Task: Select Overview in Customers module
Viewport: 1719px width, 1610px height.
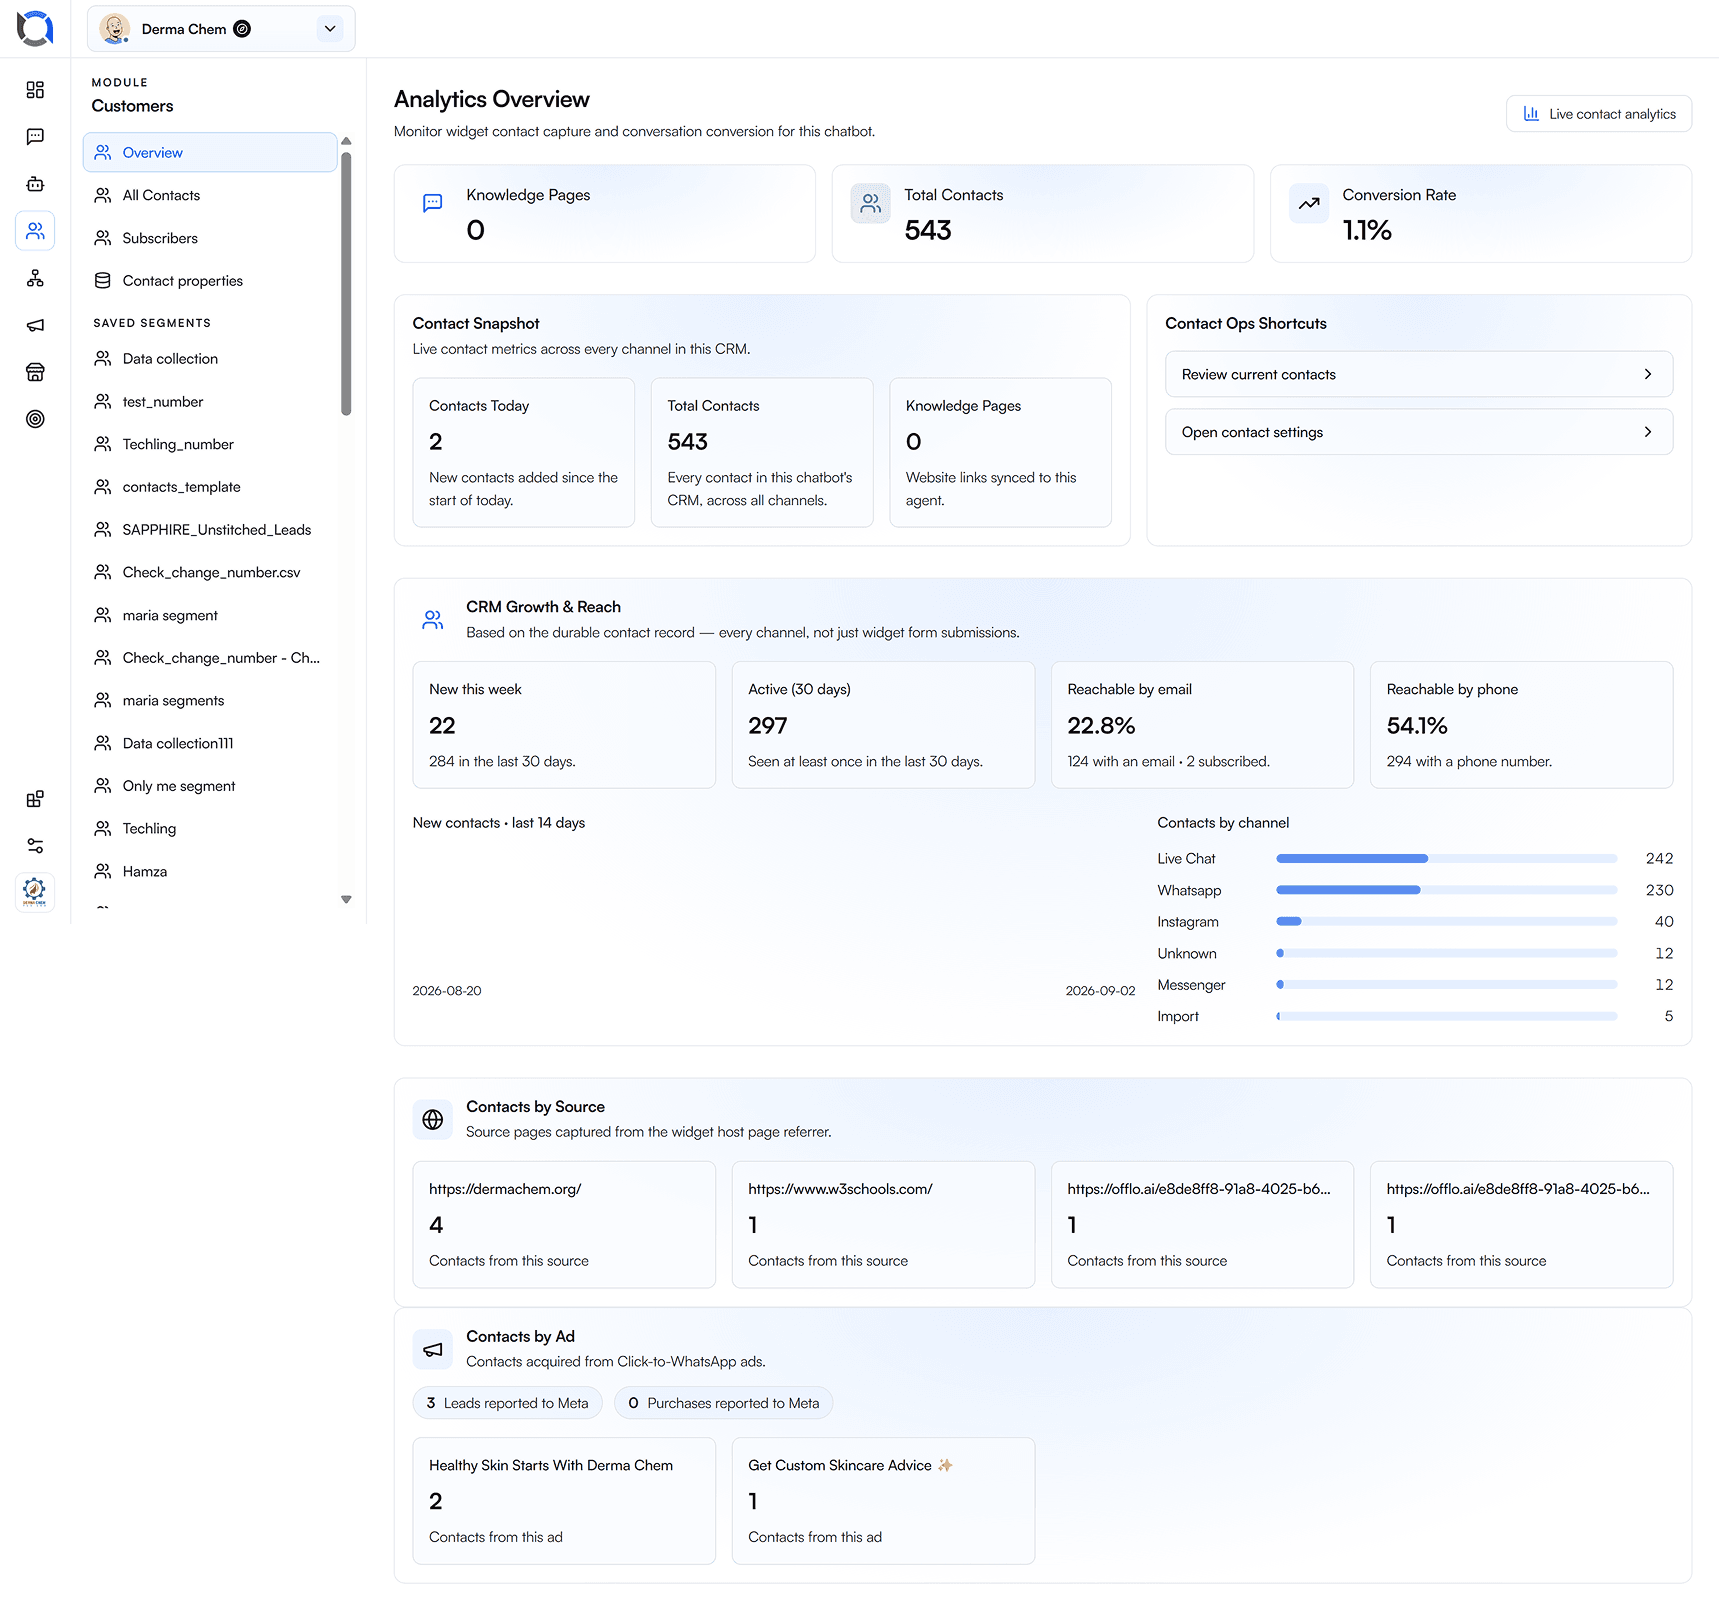Action: 210,153
